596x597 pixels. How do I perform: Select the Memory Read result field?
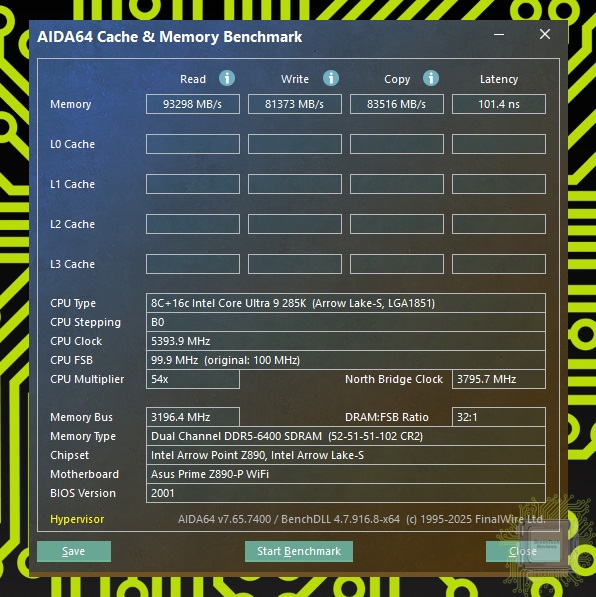[193, 104]
